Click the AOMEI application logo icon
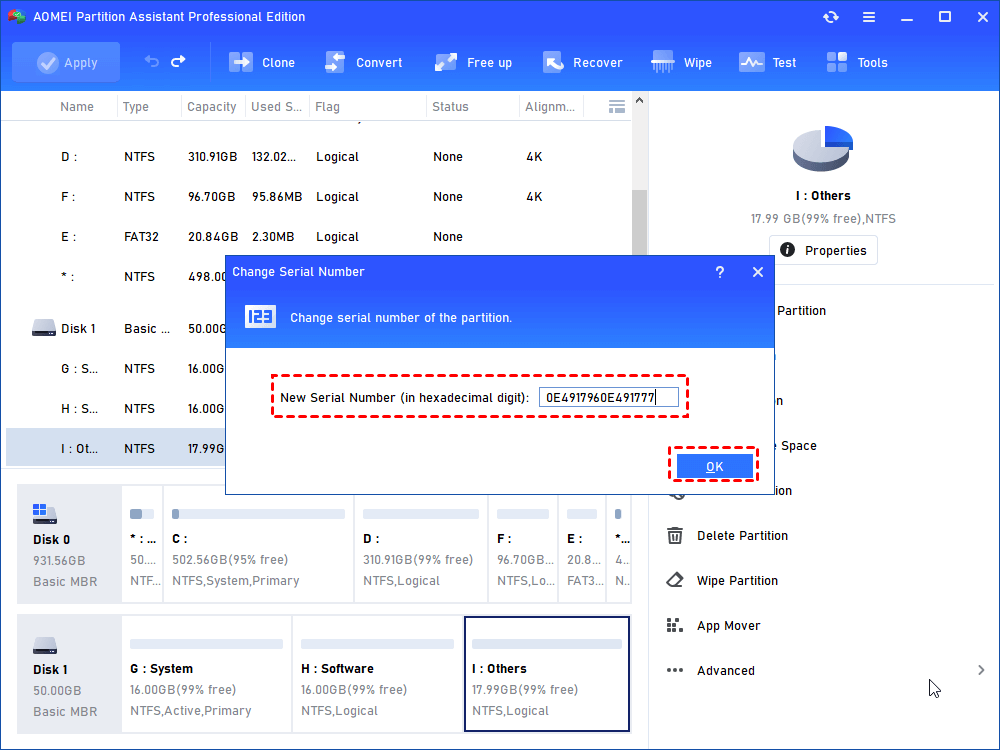 pos(17,17)
